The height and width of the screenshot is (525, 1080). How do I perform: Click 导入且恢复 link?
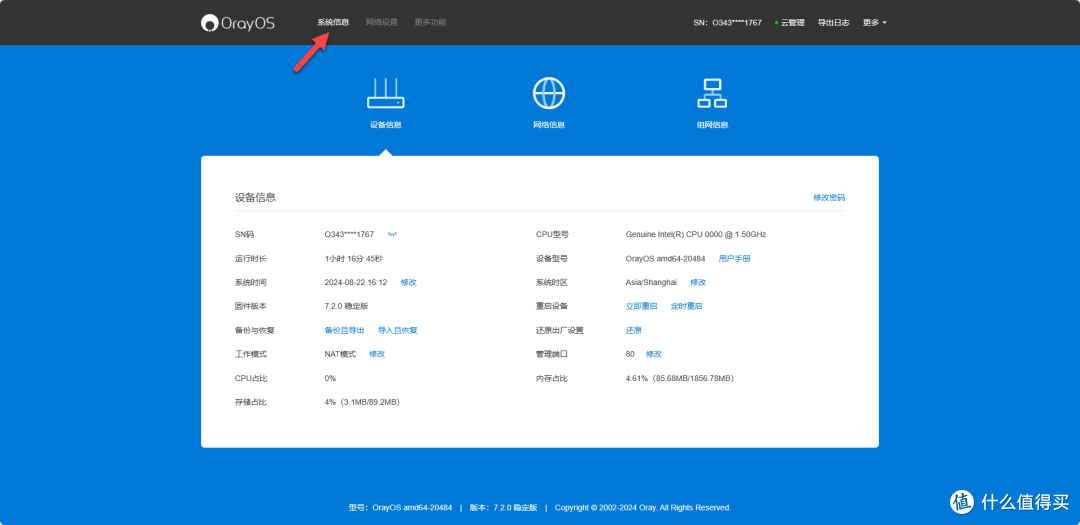[x=397, y=330]
